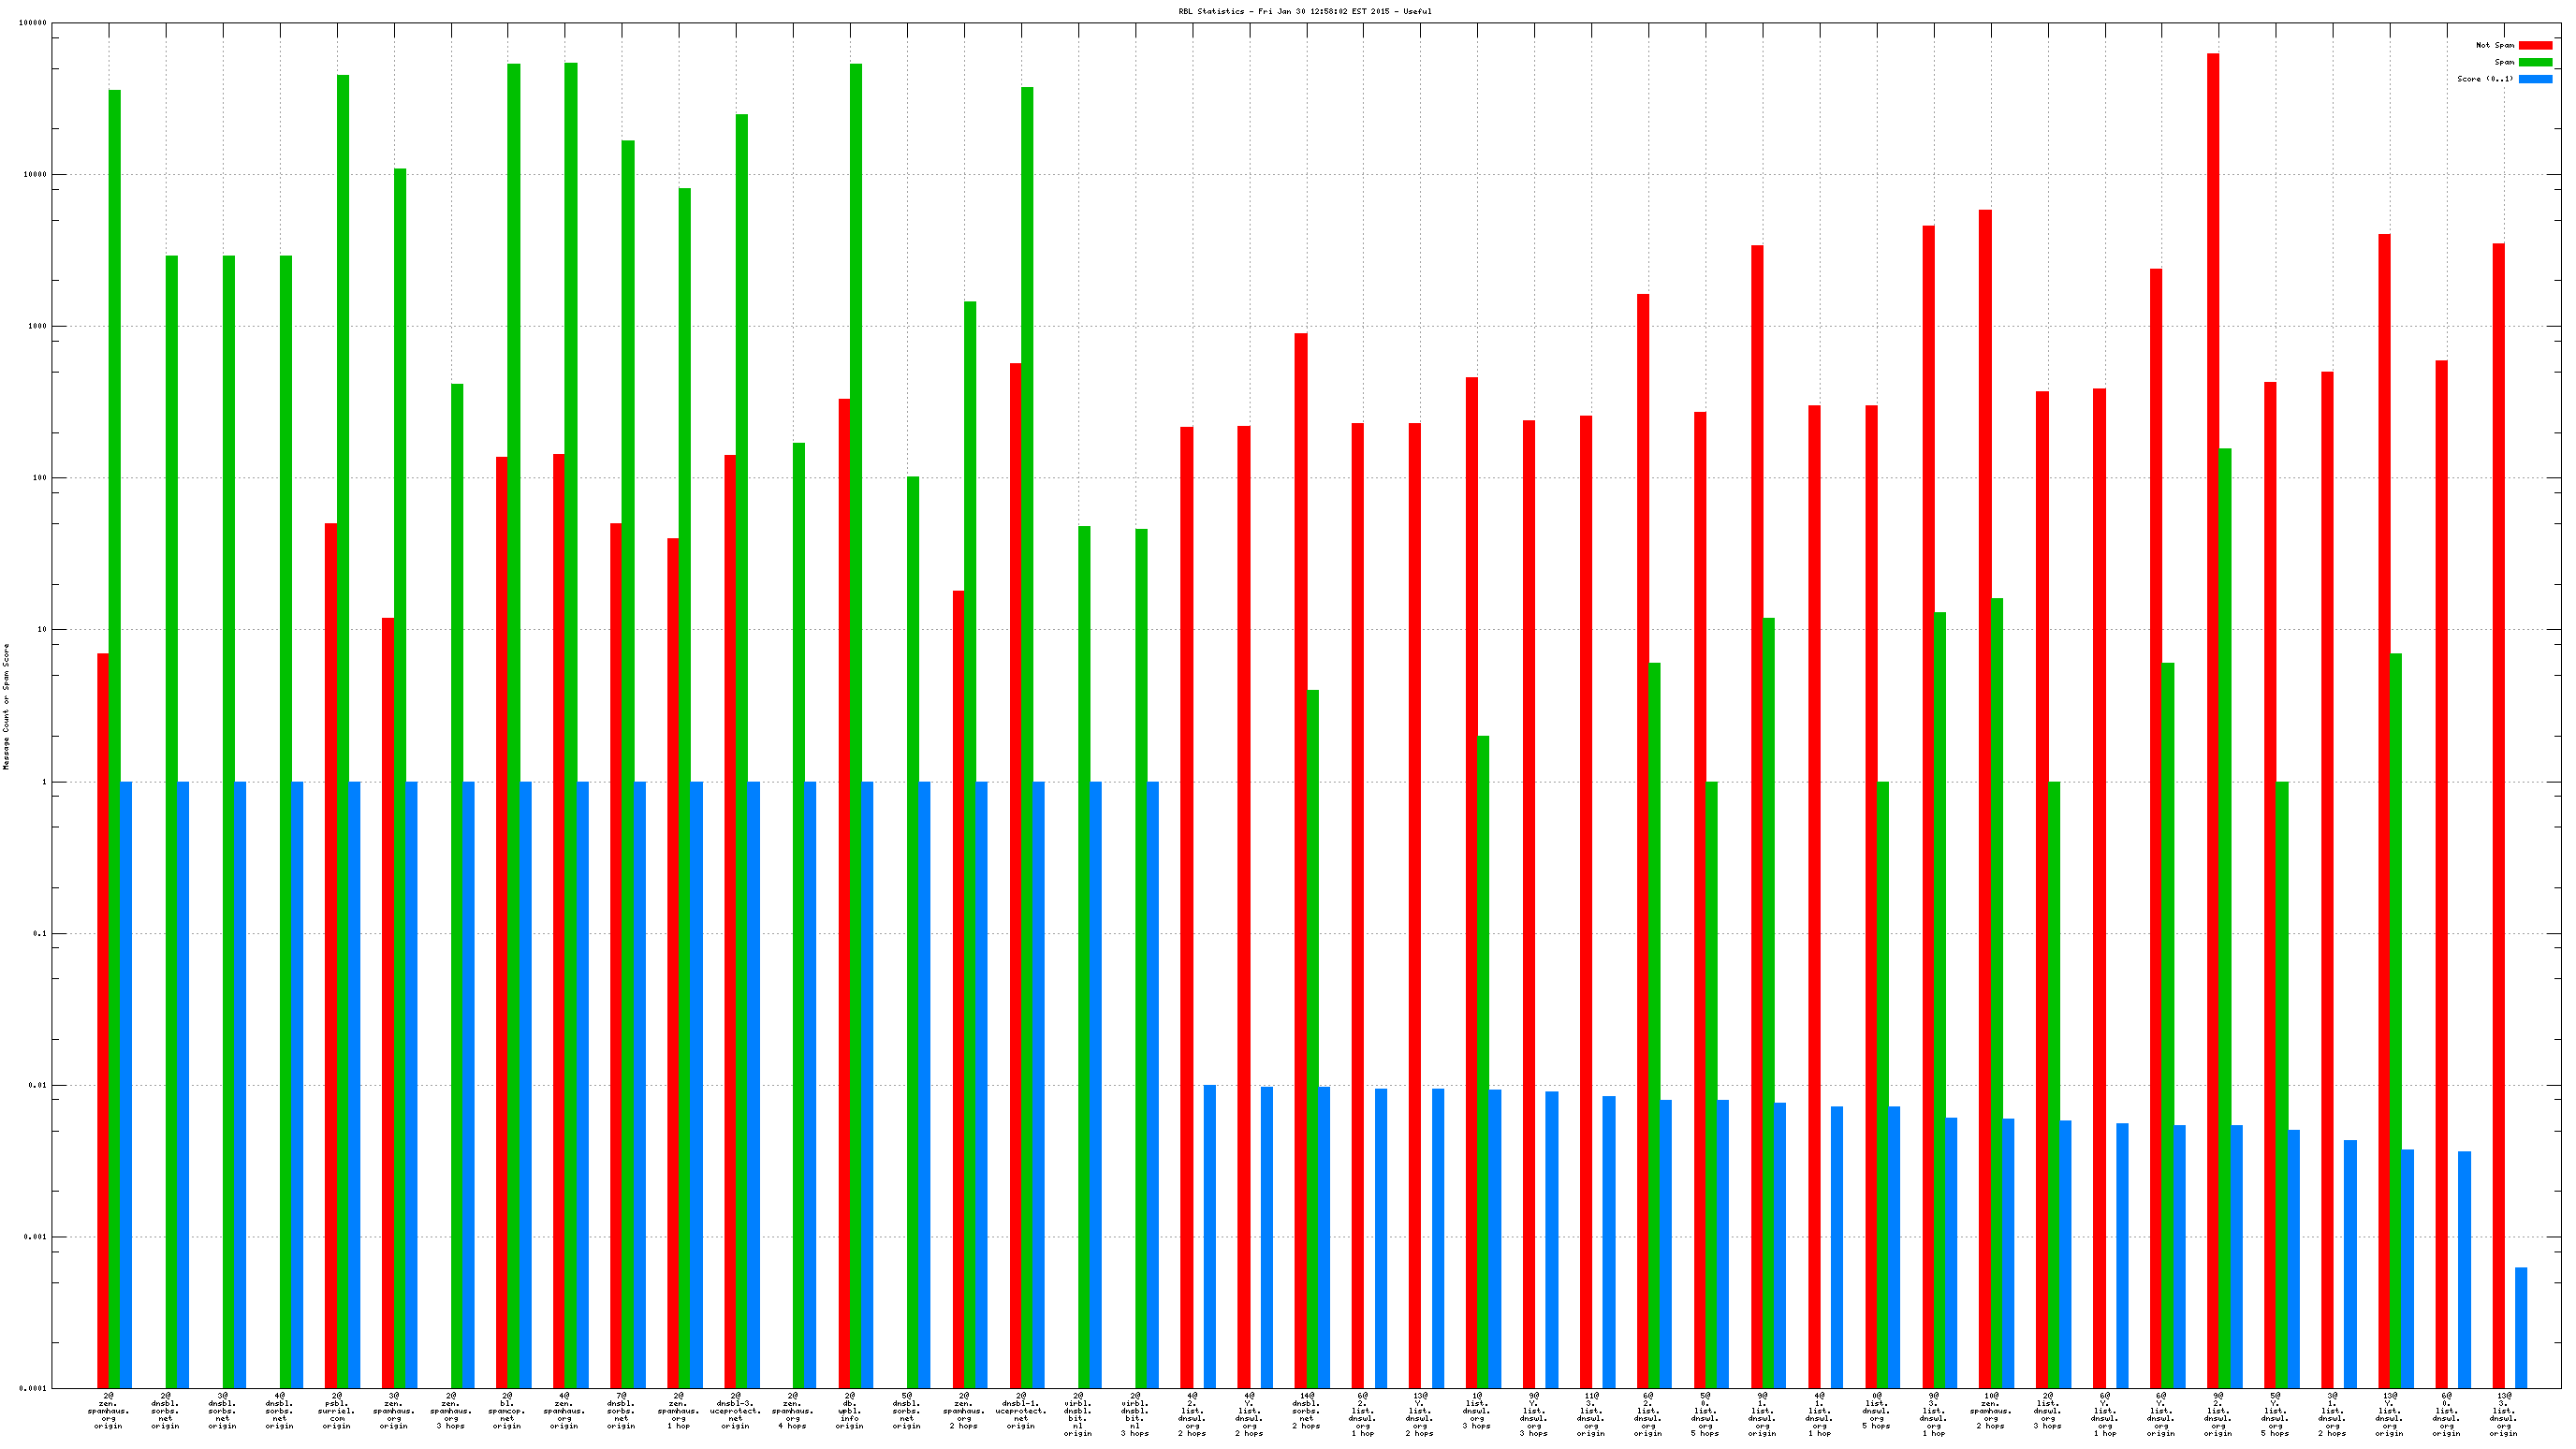Click the chart title RBL Statistics
The height and width of the screenshot is (1449, 2576).
point(1304,12)
